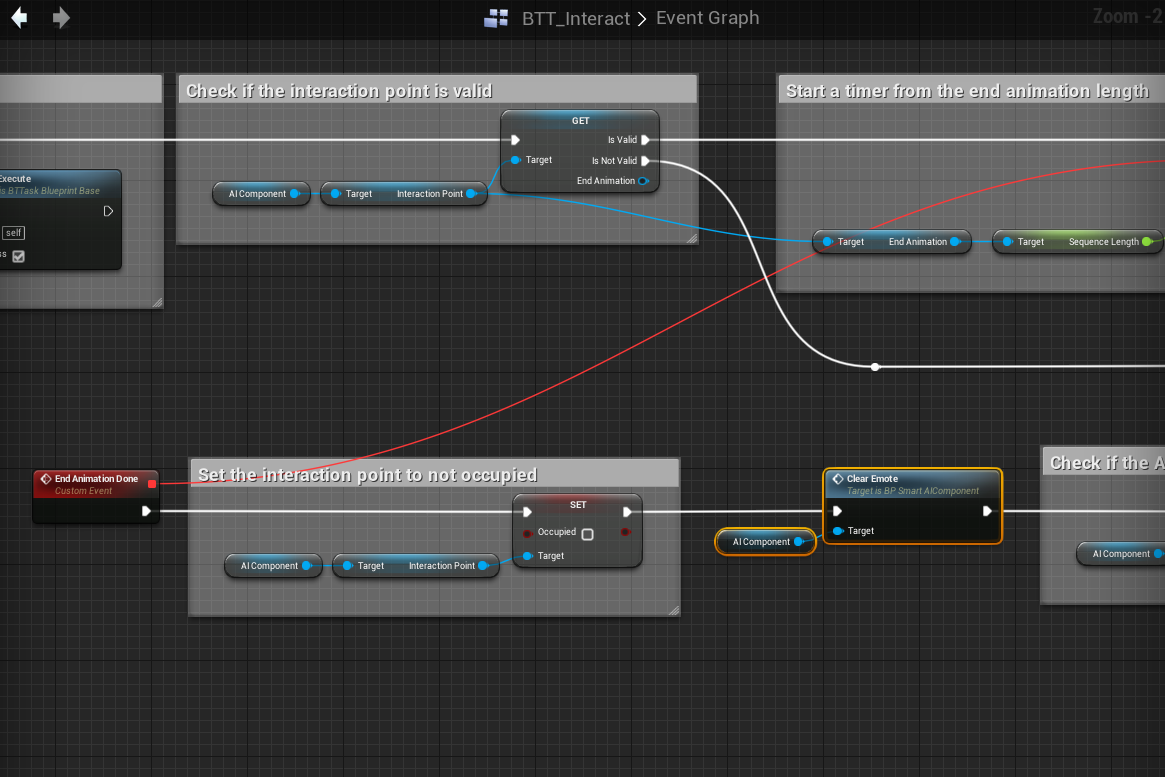Viewport: 1165px width, 777px height.
Task: Select the Event Graph breadcrumb label
Action: [707, 18]
